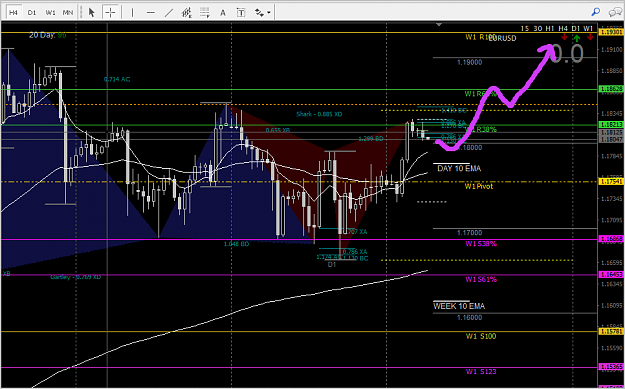Screen dimensions: 625x389
Task: Click the gray 1.18047 current price tag
Action: [x=611, y=139]
